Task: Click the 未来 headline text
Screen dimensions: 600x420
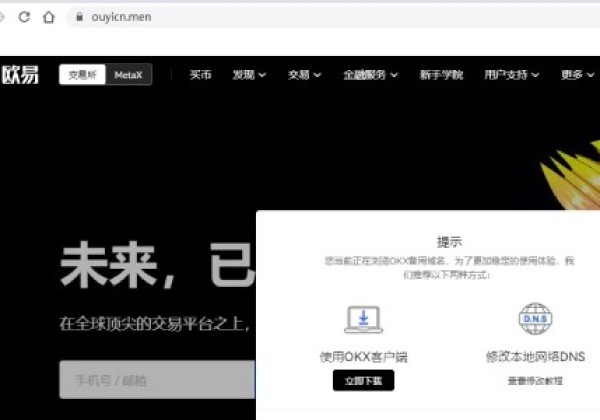Action: point(109,265)
